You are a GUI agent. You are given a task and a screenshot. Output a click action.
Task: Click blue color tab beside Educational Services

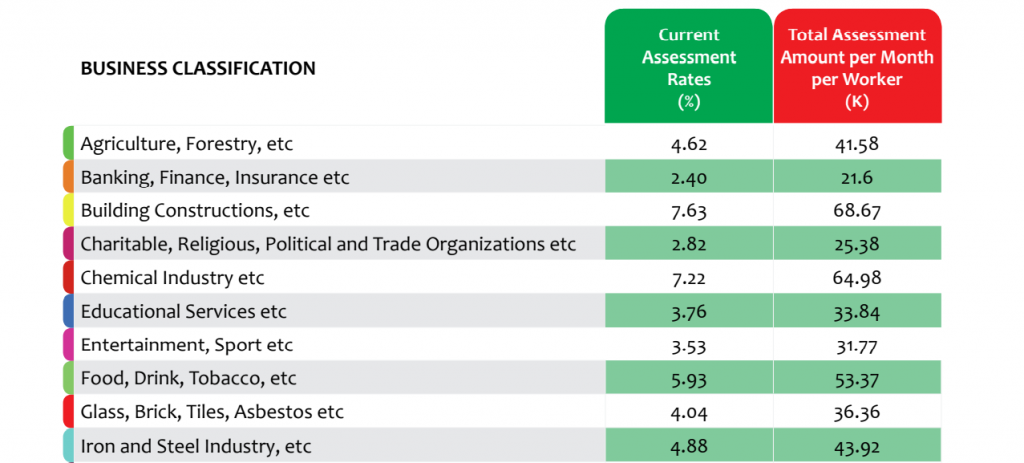pyautogui.click(x=68, y=311)
